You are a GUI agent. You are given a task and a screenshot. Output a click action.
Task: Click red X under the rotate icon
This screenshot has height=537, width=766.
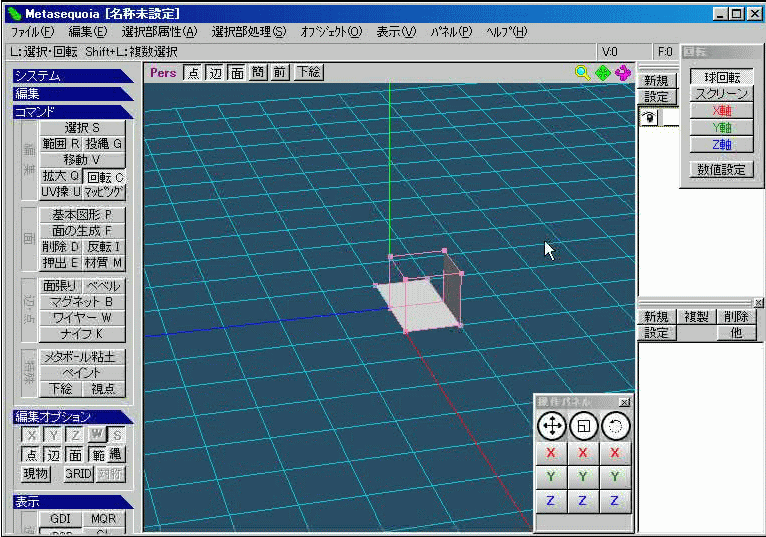(615, 453)
